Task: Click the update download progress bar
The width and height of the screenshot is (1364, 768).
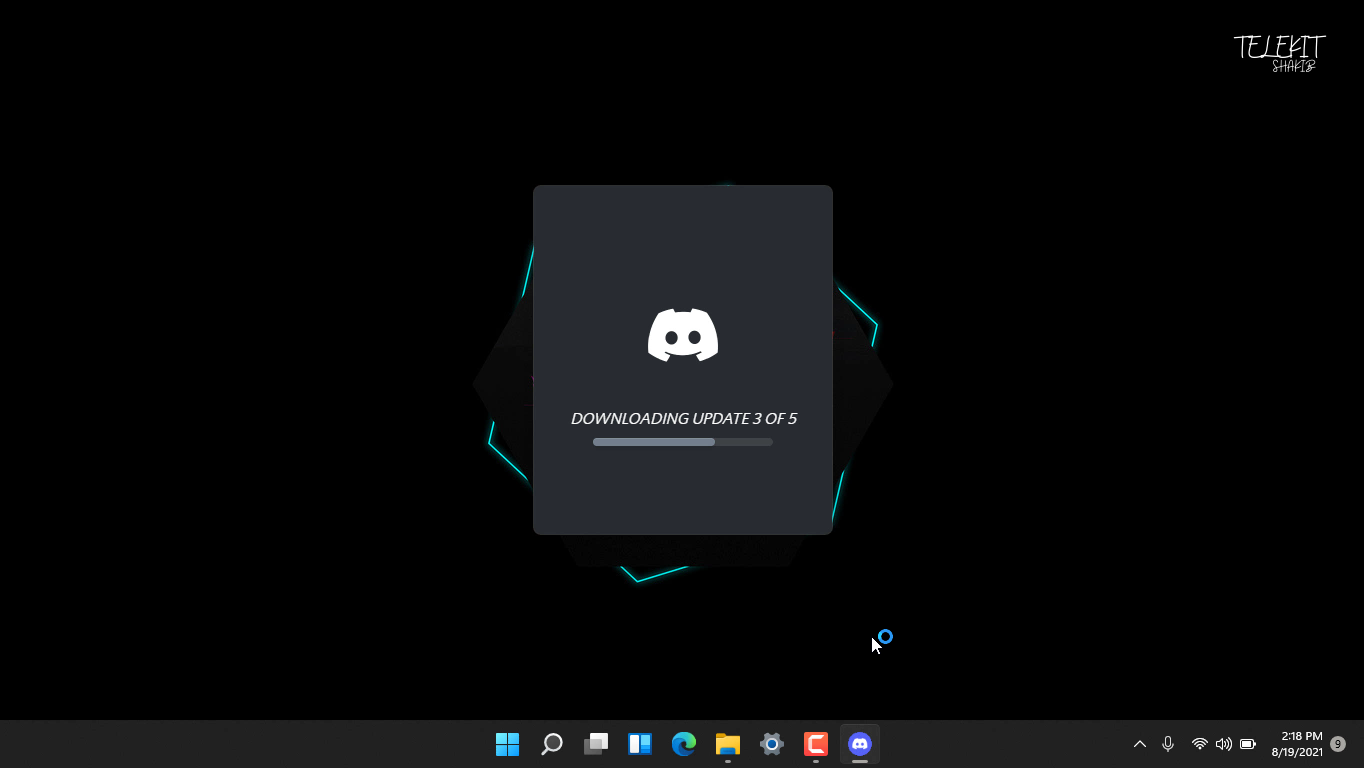Action: click(x=683, y=442)
